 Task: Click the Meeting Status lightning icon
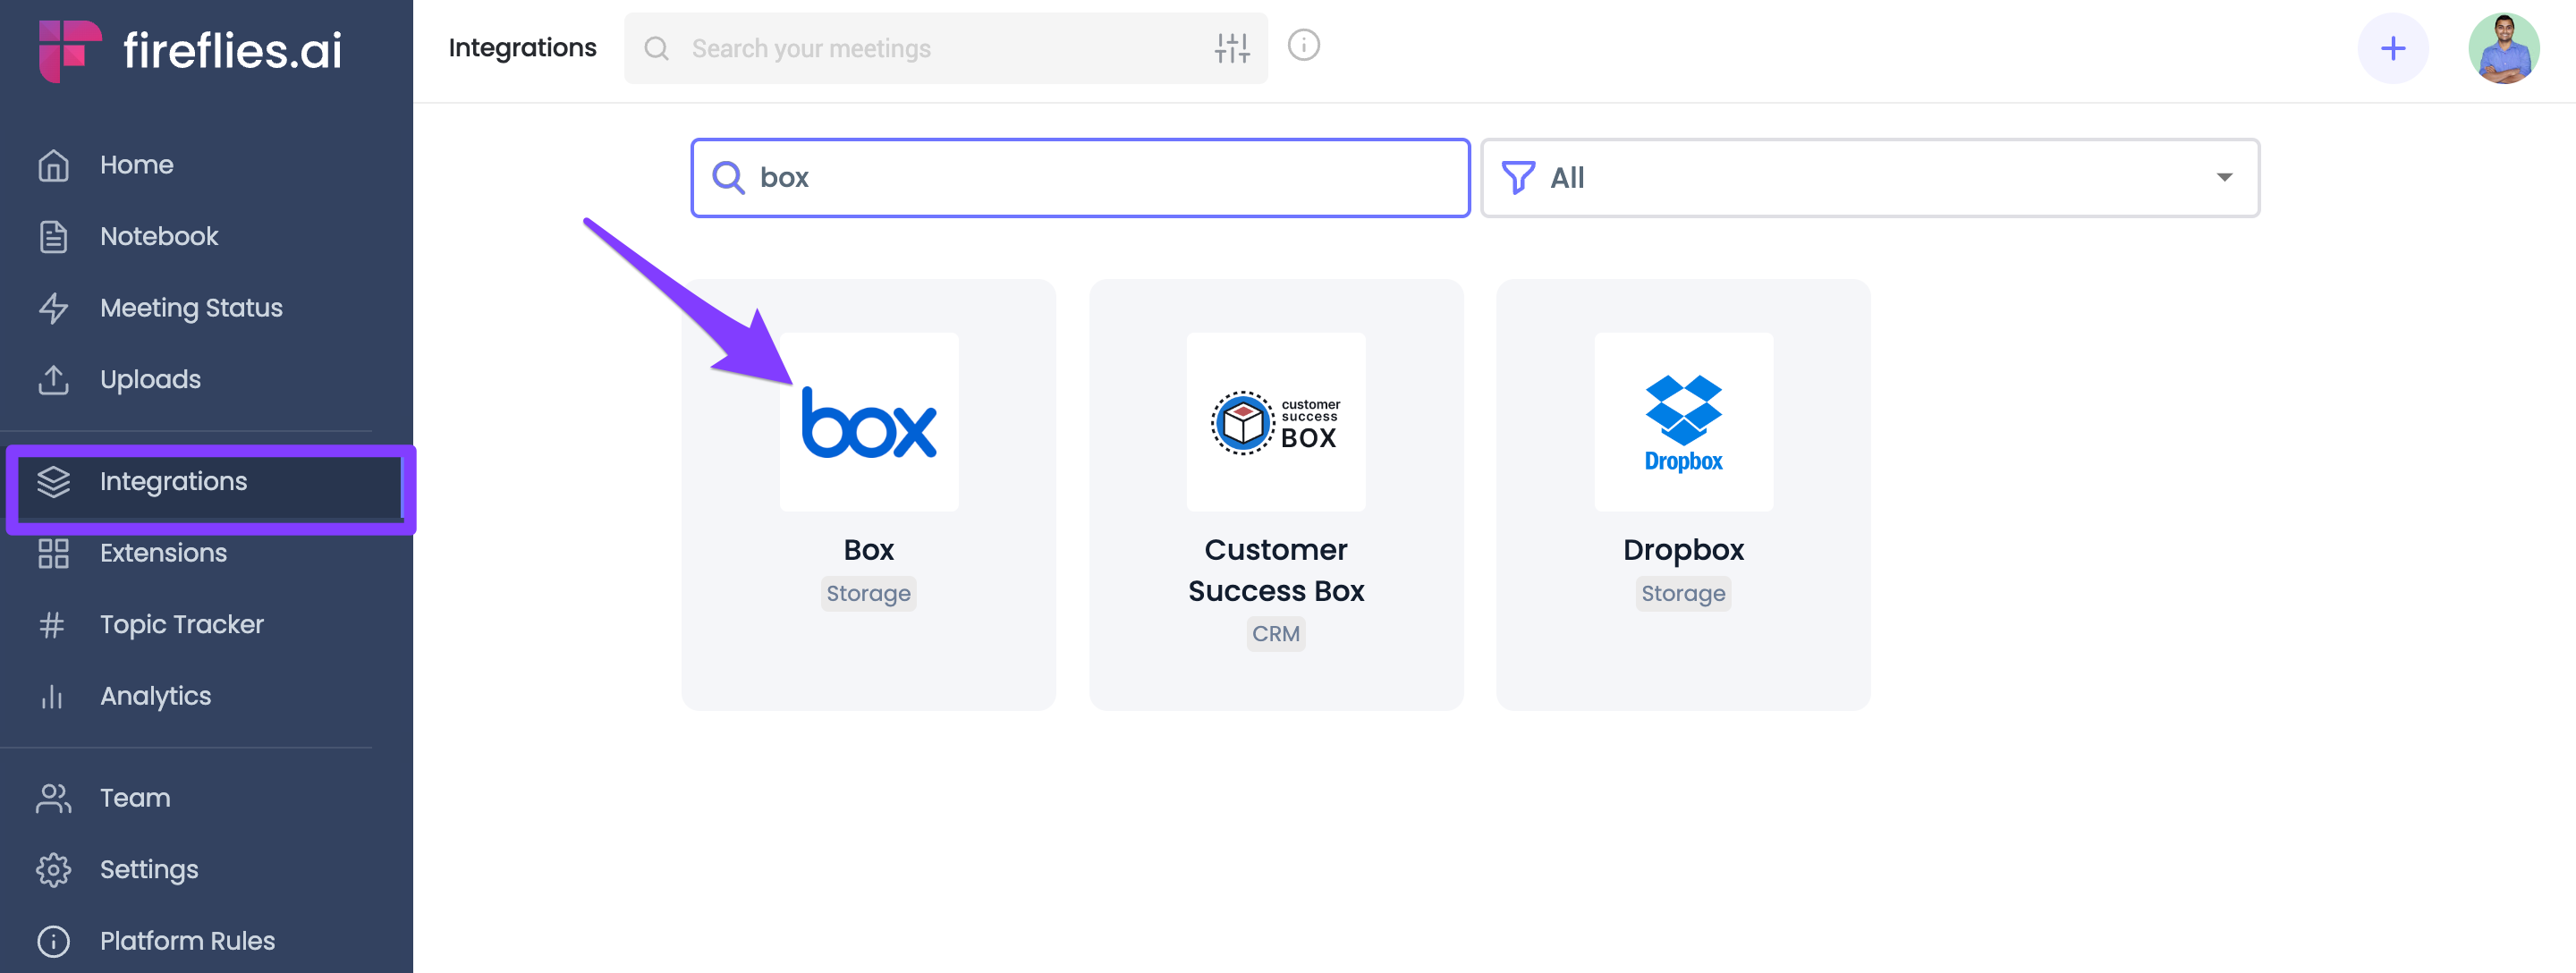tap(53, 308)
